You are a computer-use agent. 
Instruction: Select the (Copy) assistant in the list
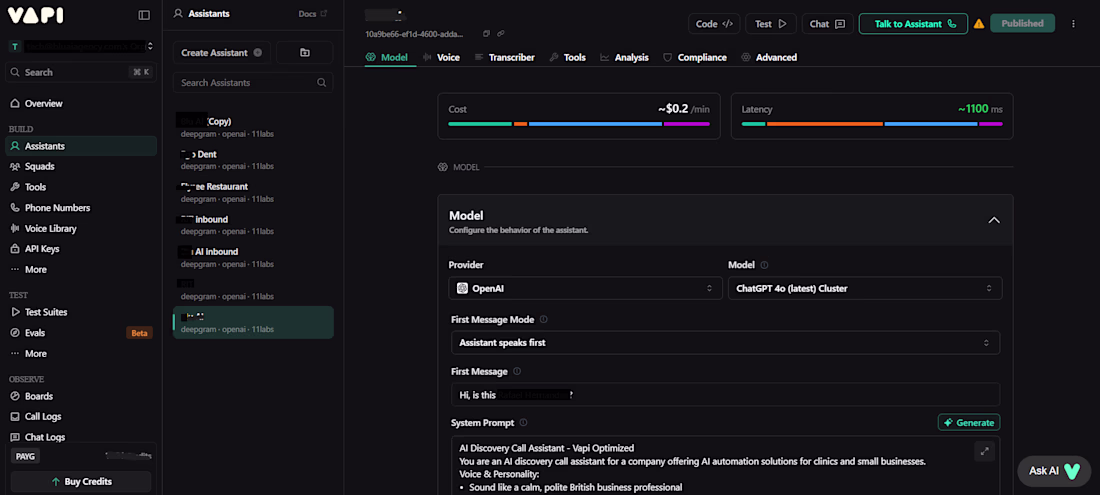[x=253, y=127]
